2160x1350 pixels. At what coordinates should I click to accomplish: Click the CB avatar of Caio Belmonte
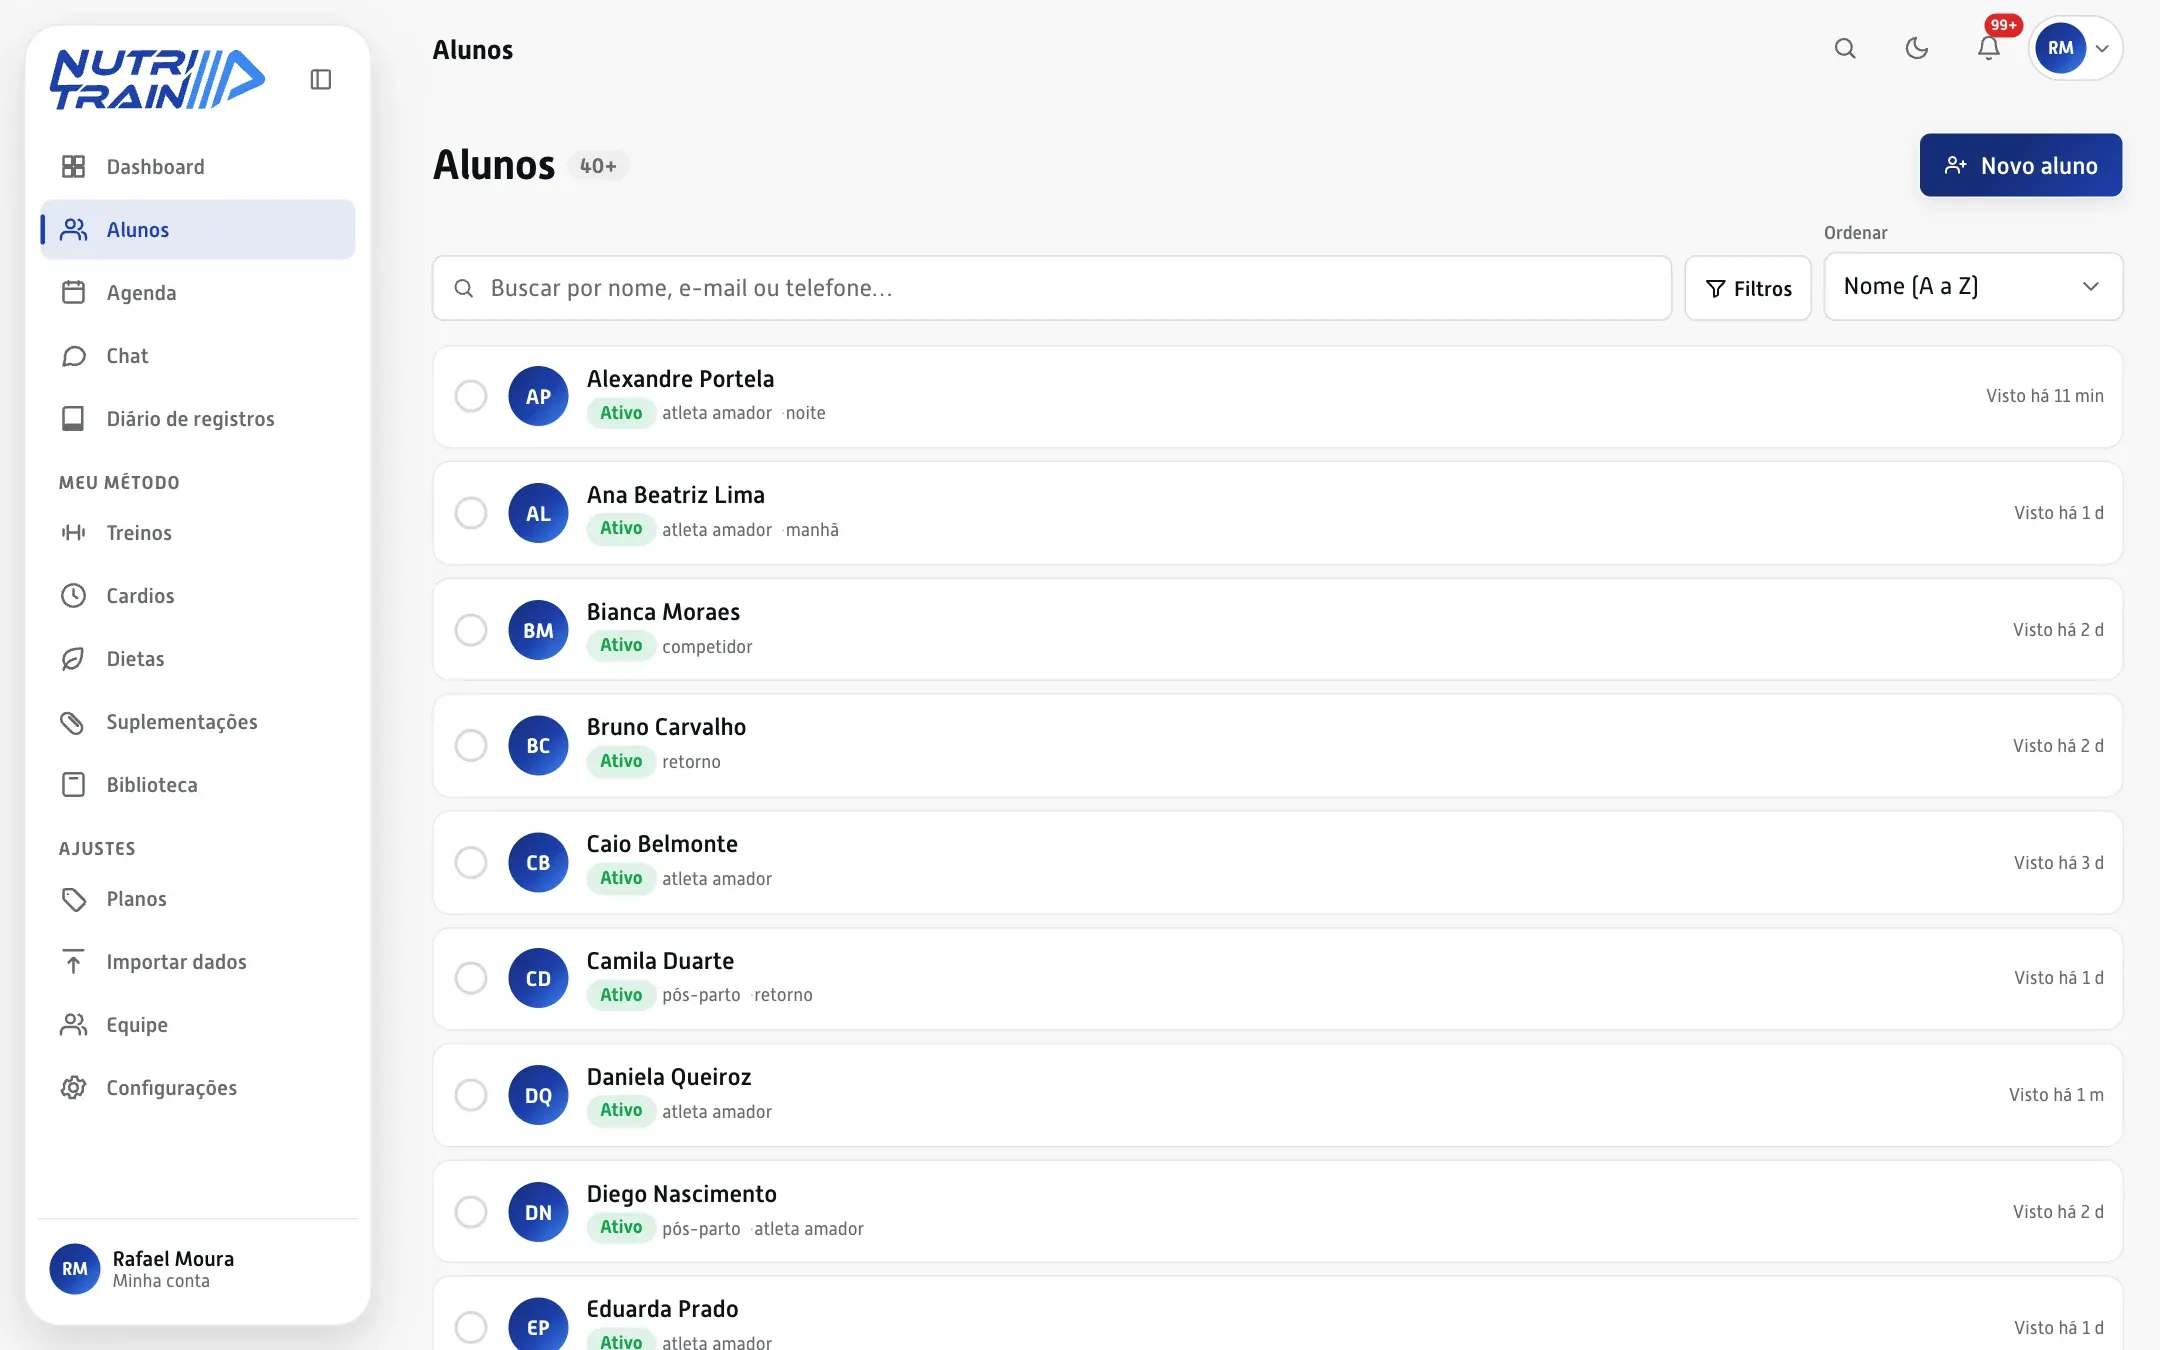coord(538,862)
